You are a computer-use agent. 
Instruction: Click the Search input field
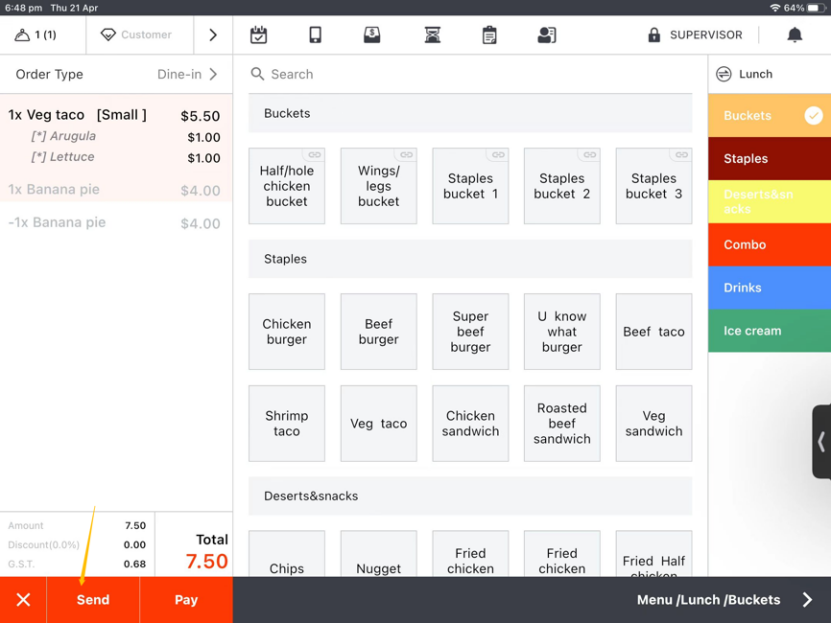tap(470, 74)
